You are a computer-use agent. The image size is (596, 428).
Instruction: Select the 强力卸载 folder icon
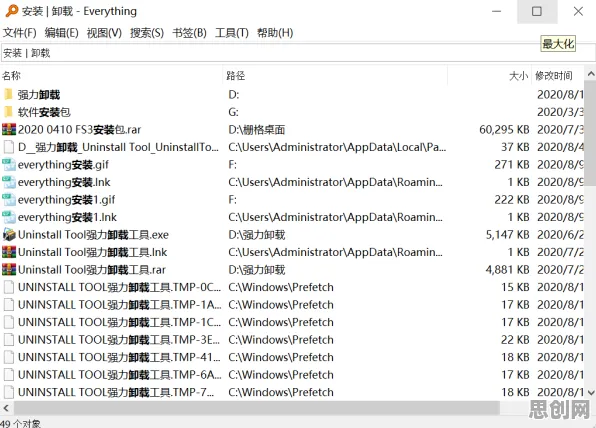pos(8,94)
